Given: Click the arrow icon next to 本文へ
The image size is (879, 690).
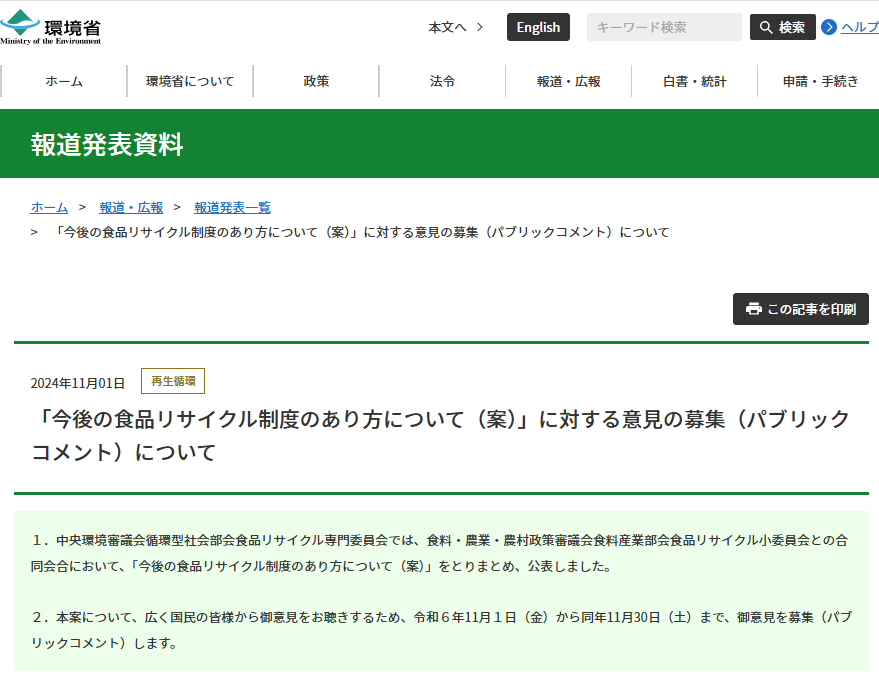Looking at the screenshot, I should [x=479, y=27].
